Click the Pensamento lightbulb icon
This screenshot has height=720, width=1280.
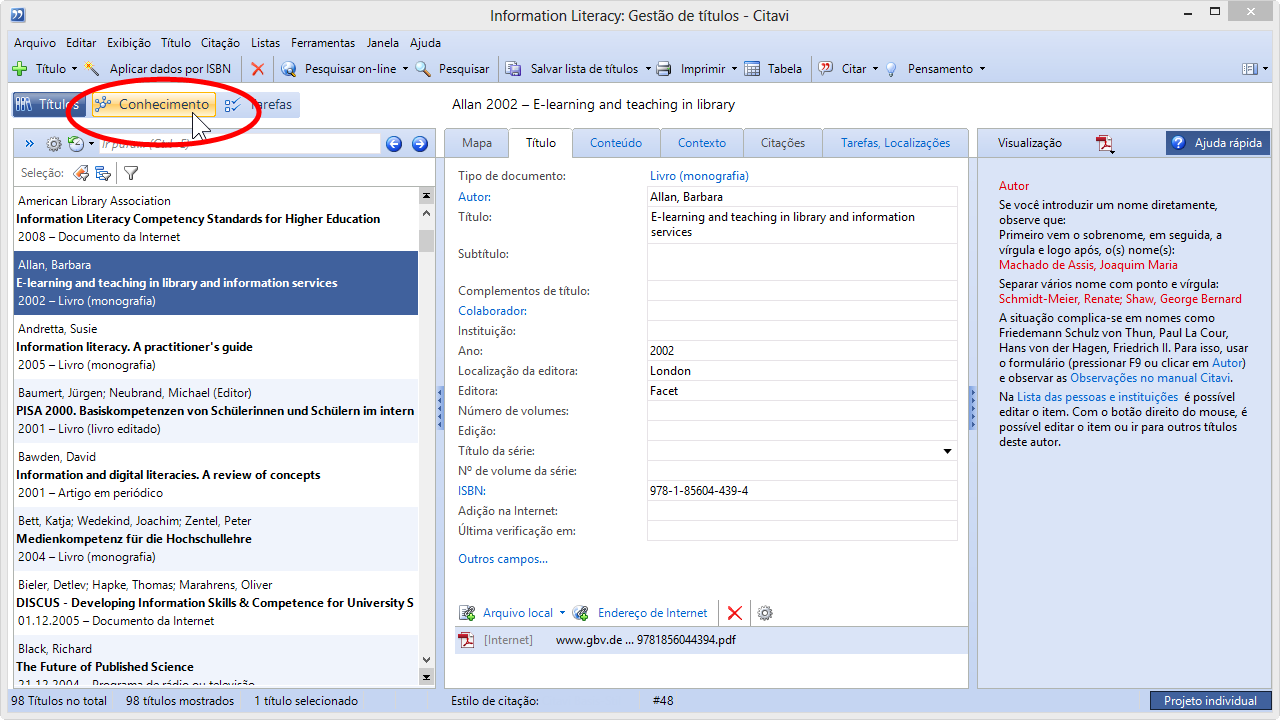(x=891, y=69)
